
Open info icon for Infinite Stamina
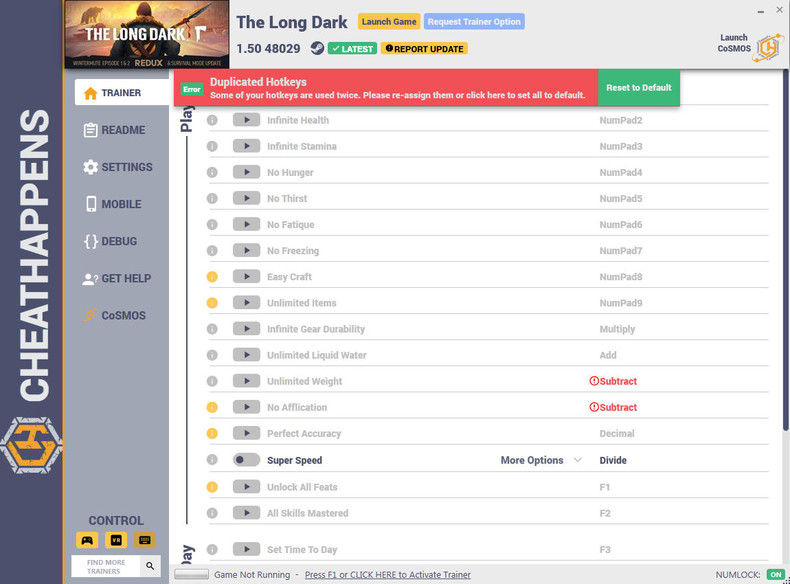tap(212, 147)
